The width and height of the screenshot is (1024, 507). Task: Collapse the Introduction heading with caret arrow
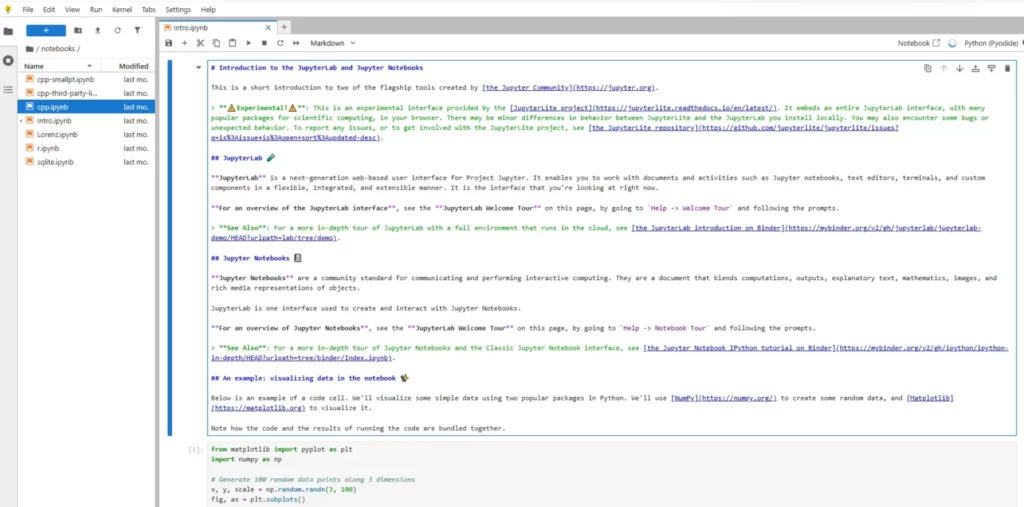click(199, 68)
